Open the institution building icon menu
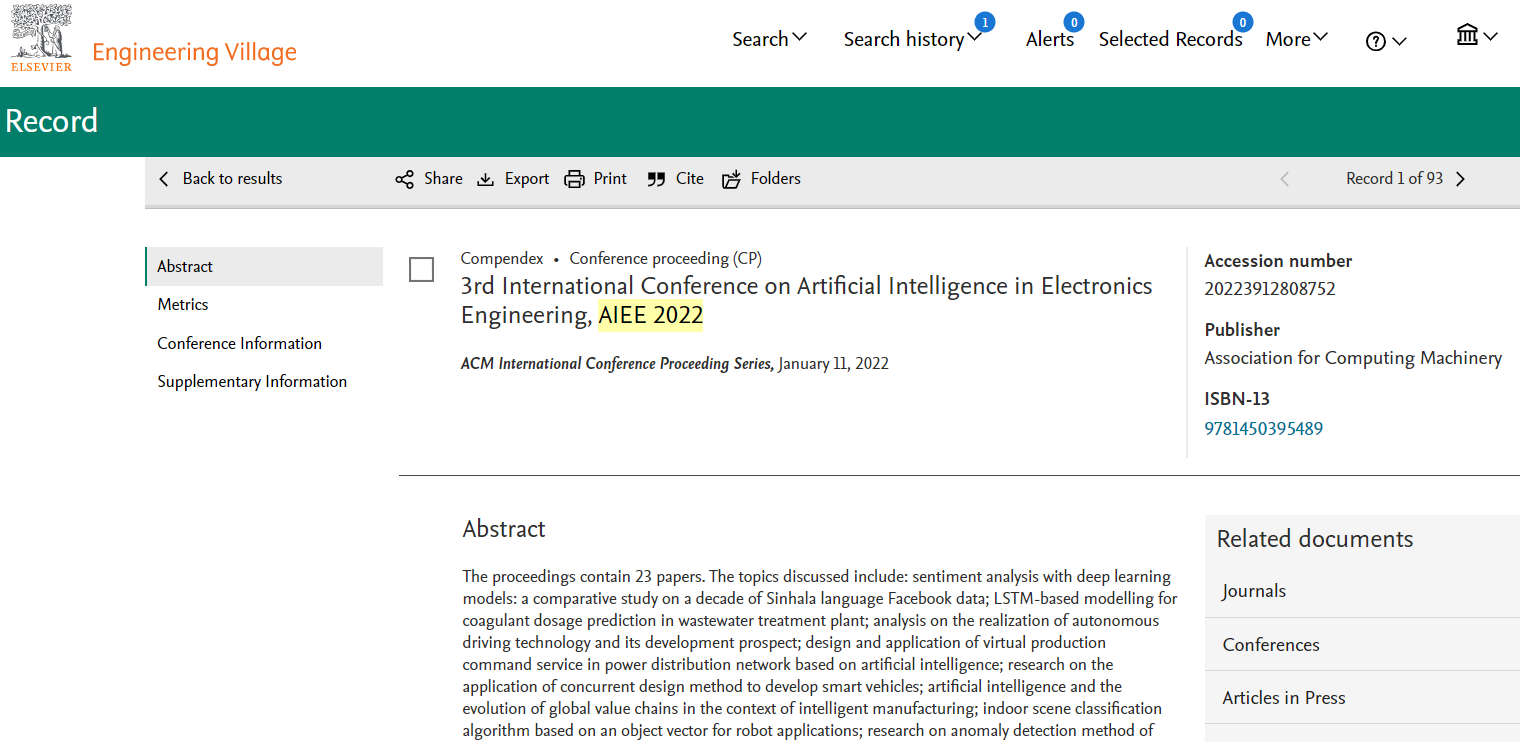 [1467, 35]
